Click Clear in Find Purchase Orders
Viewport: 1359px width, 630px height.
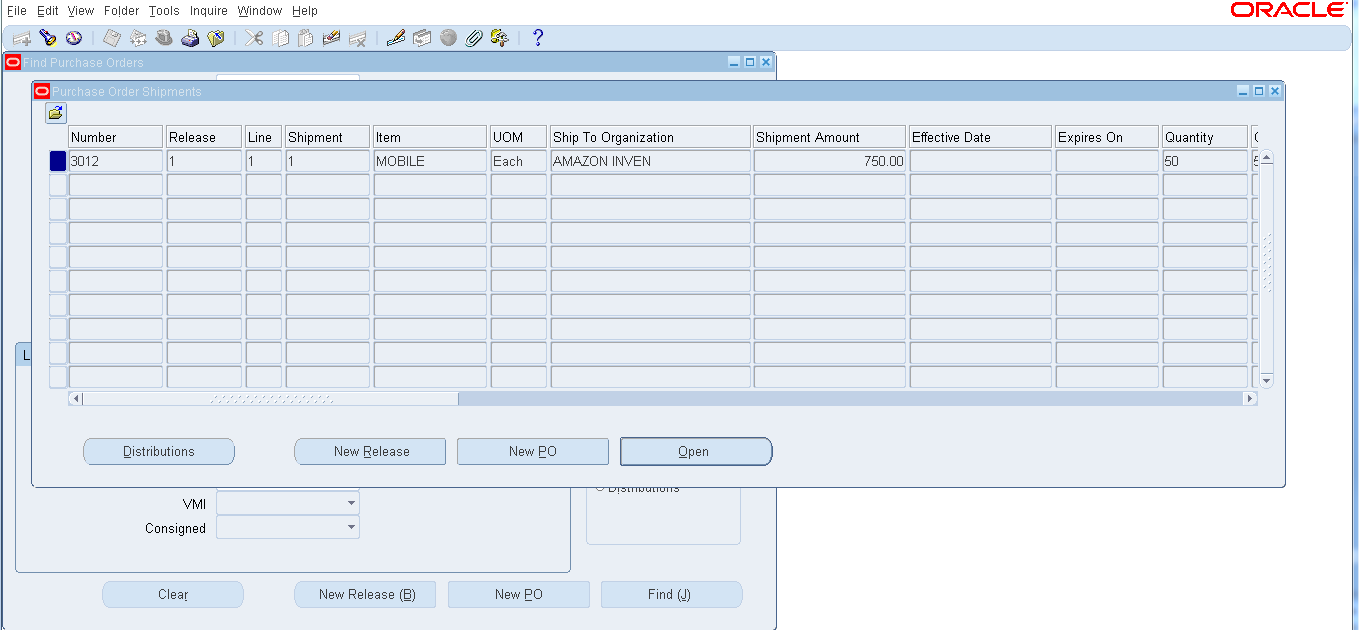click(x=173, y=595)
